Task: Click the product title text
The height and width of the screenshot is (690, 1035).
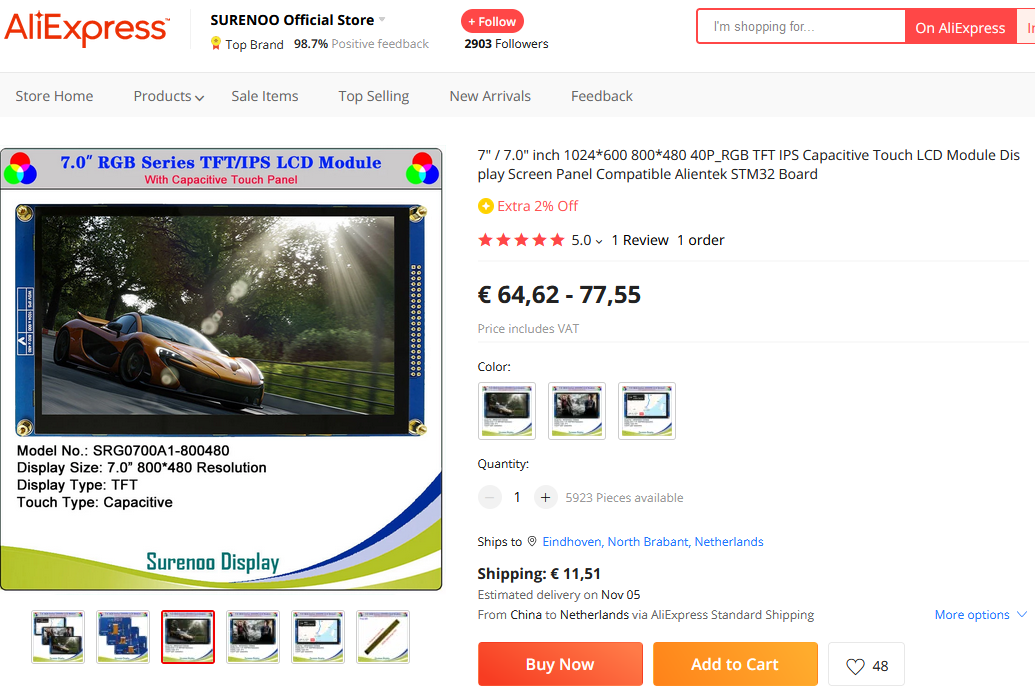Action: tap(749, 164)
